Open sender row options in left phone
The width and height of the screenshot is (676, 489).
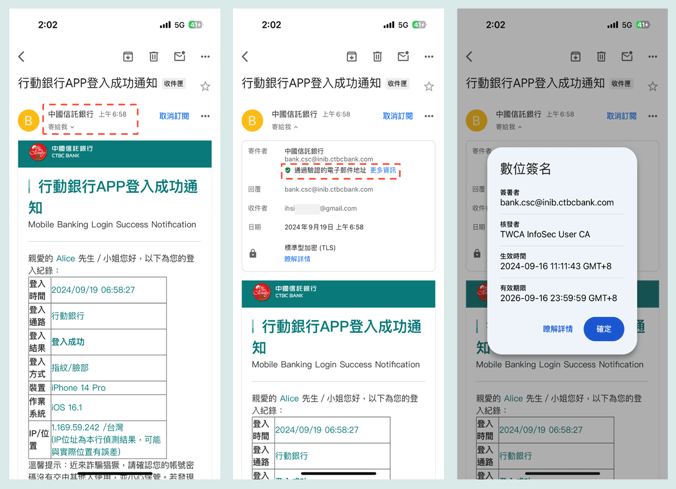click(x=205, y=116)
